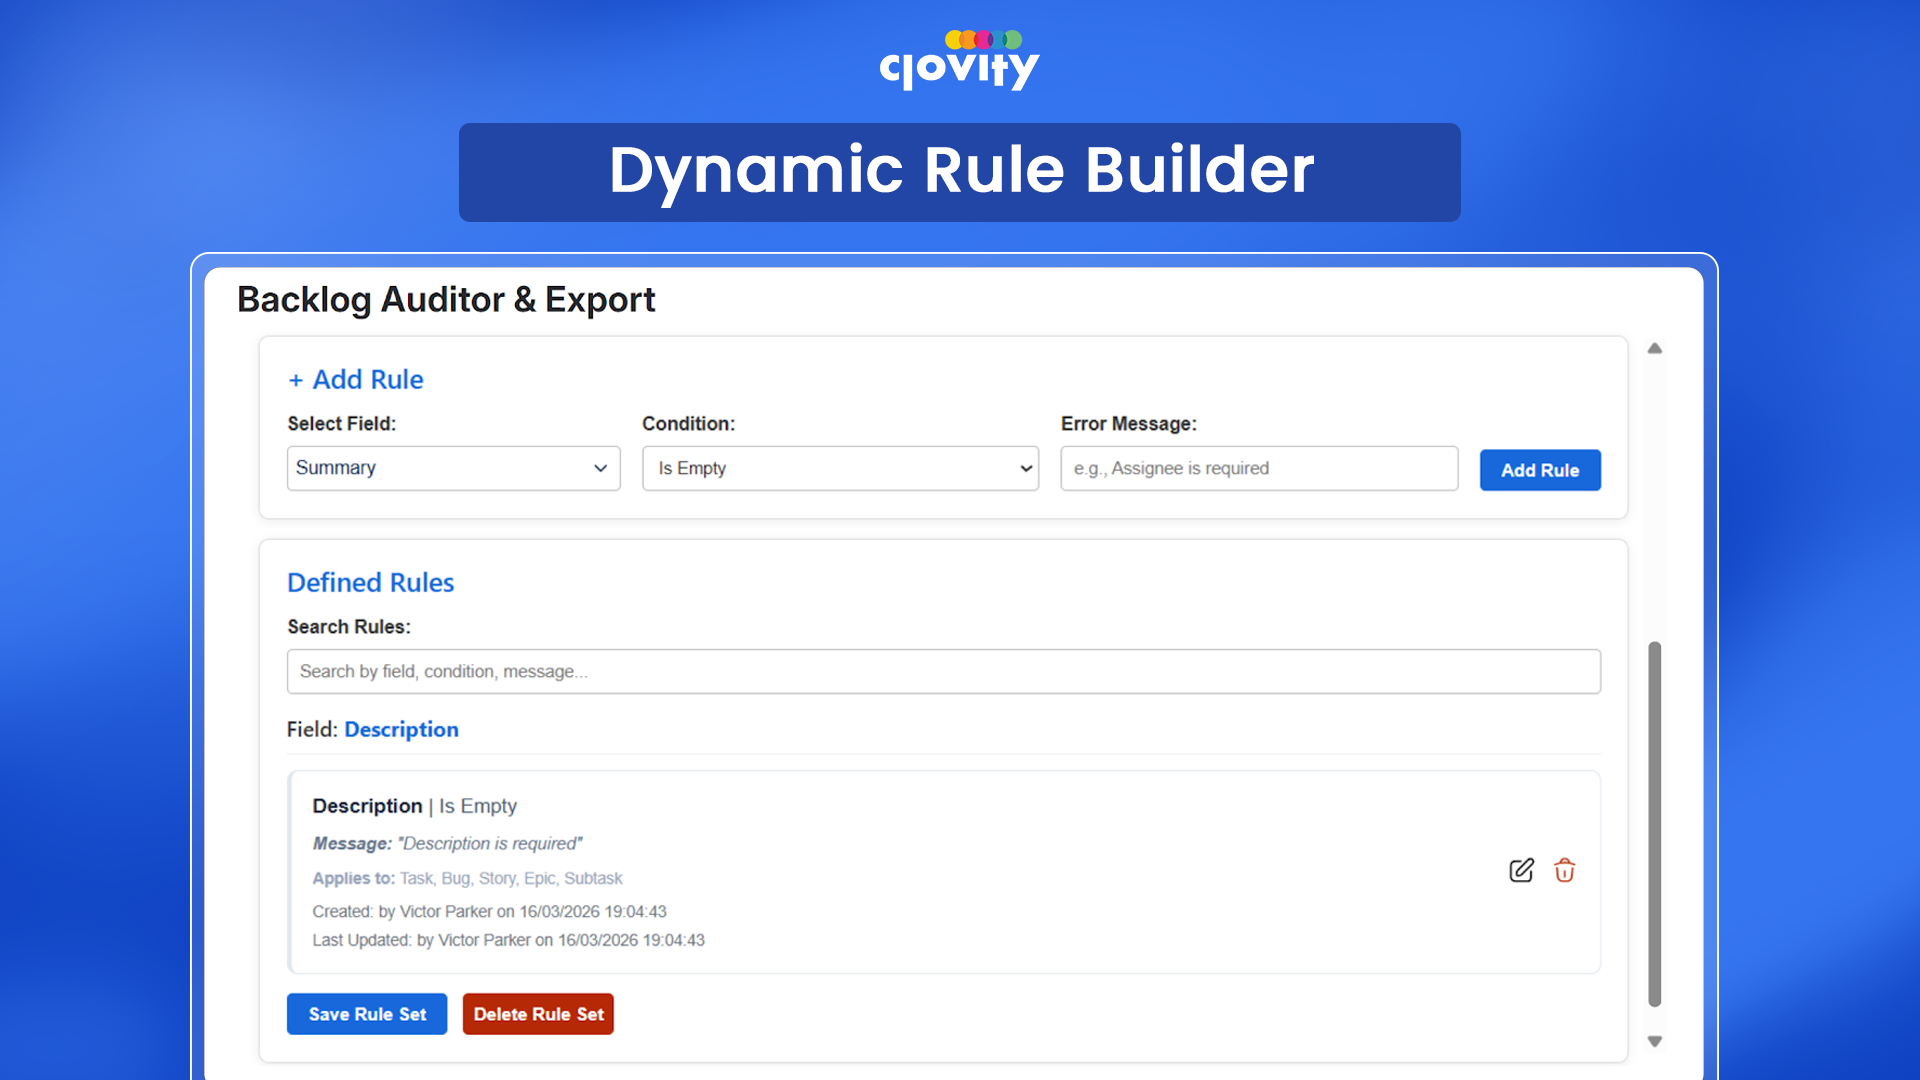Click the scrollbar up arrow
The height and width of the screenshot is (1080, 1920).
pyautogui.click(x=1655, y=349)
